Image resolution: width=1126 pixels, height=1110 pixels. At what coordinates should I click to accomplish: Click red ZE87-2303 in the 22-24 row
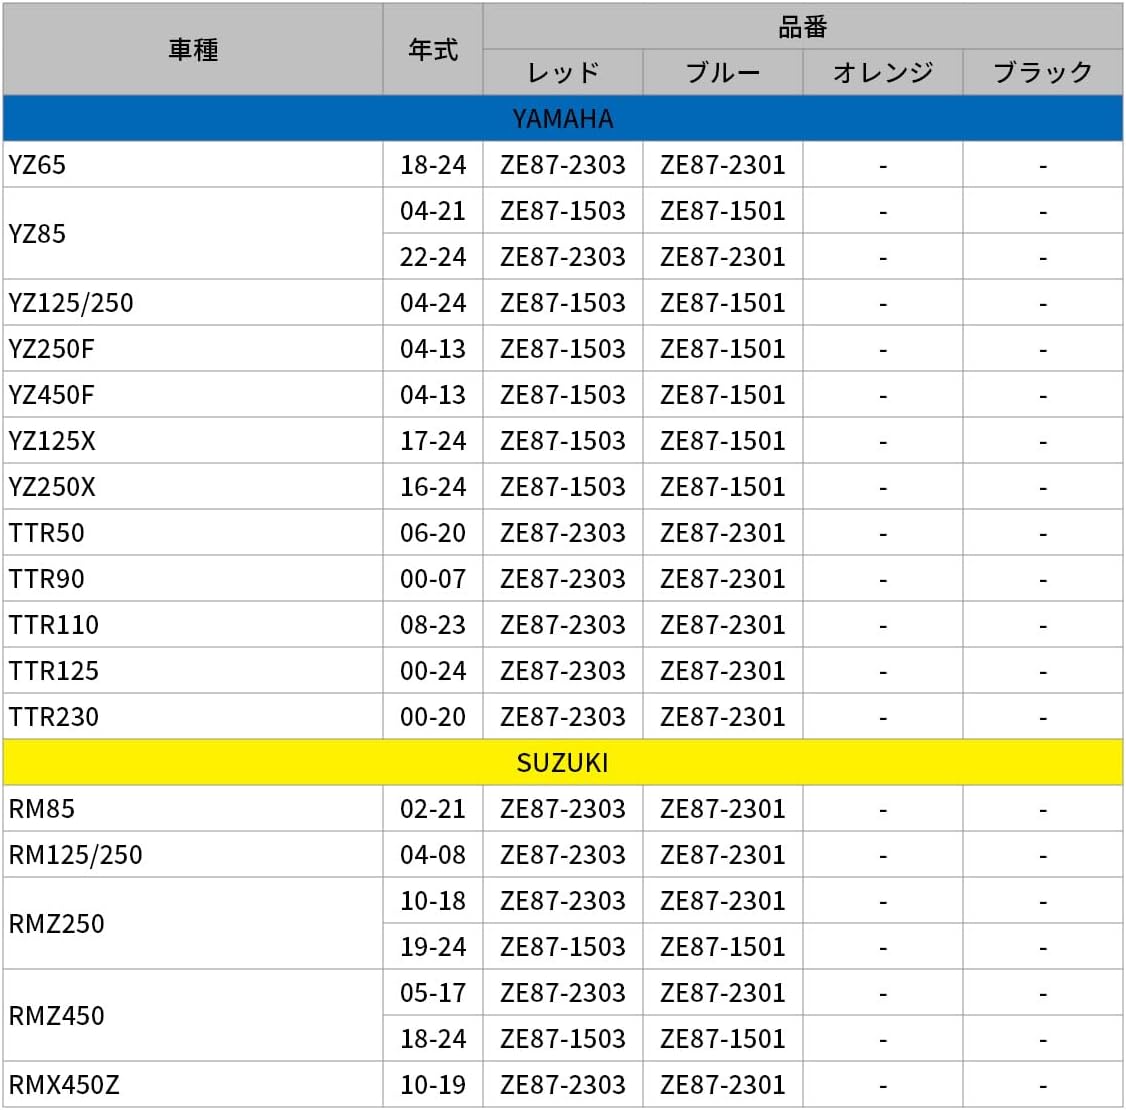(x=563, y=256)
